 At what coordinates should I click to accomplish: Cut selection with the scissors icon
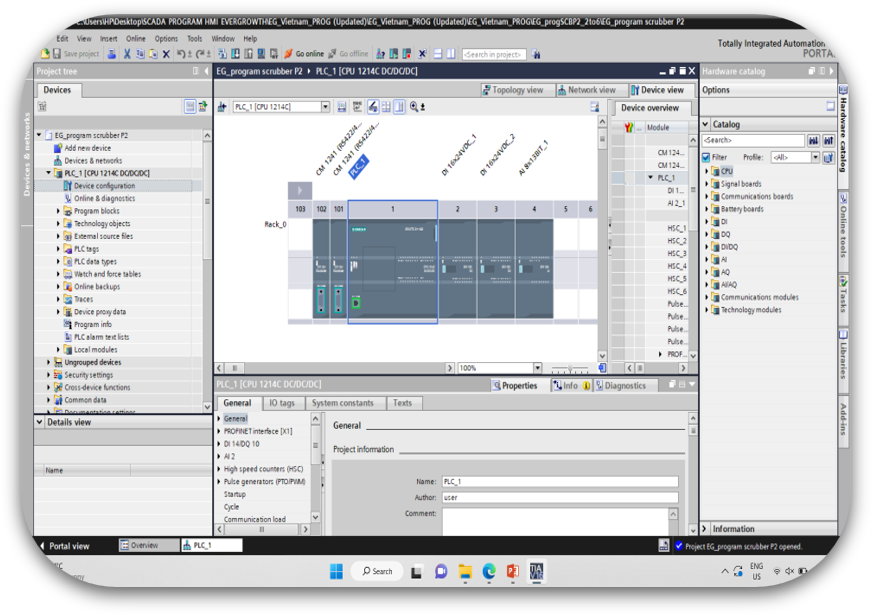coord(127,54)
